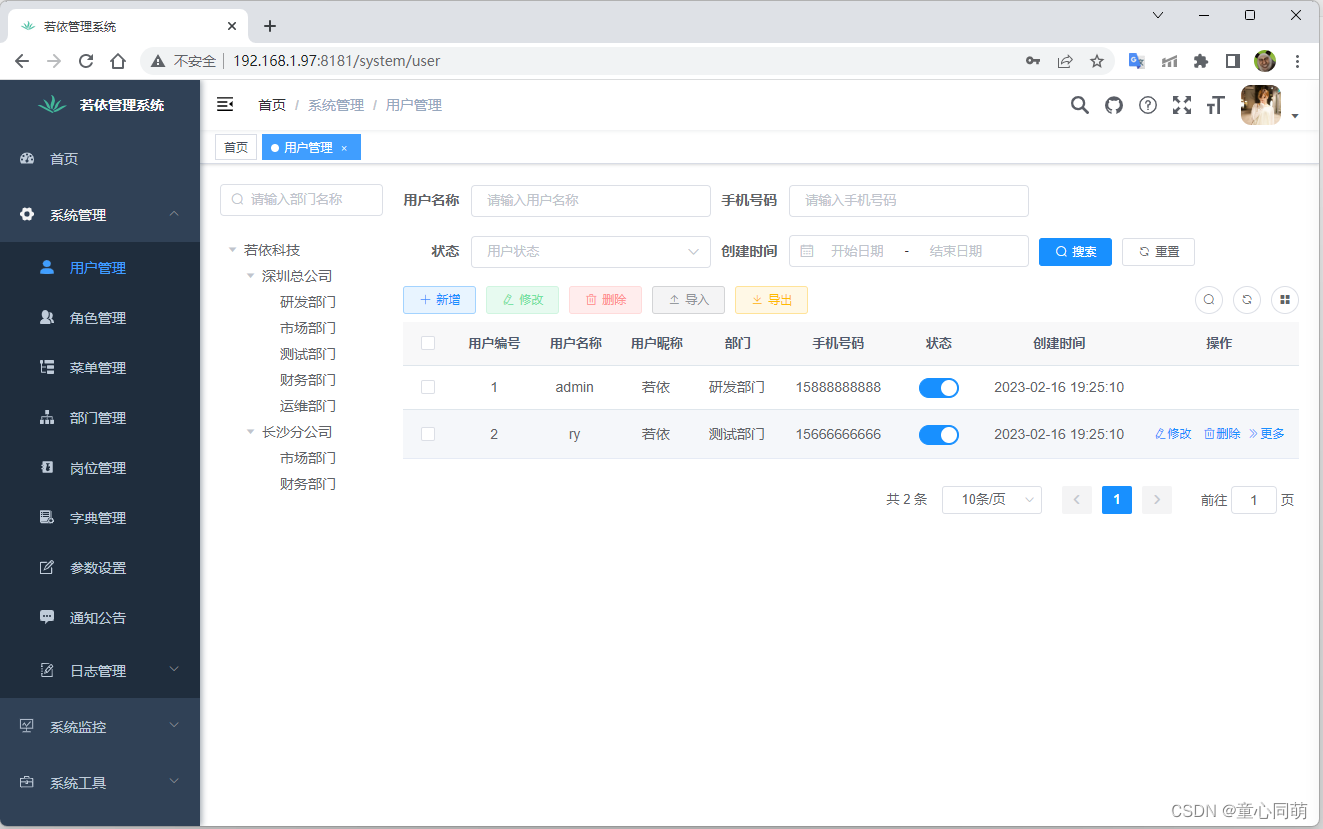1323x829 pixels.
Task: Open the saved passwords key icon
Action: 1033,61
